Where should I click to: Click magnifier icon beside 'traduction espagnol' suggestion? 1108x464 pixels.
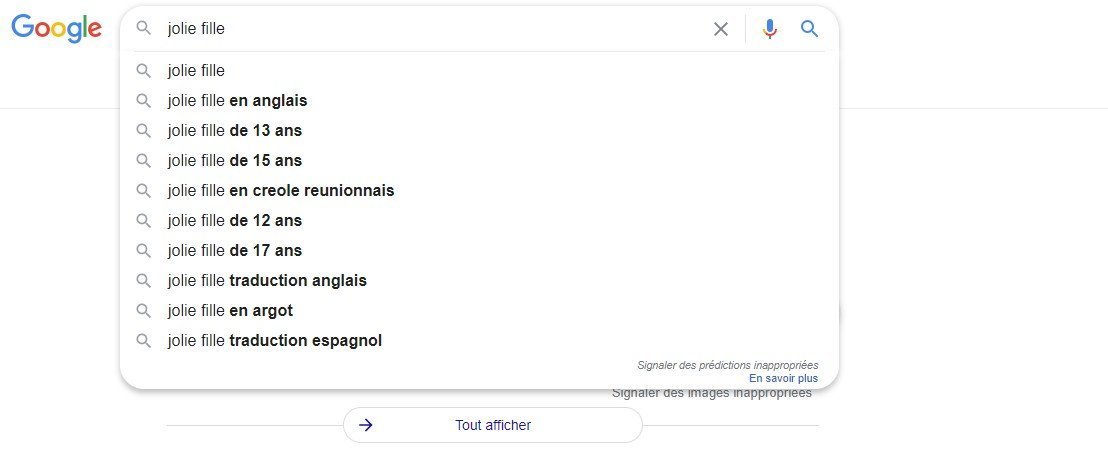coord(143,340)
